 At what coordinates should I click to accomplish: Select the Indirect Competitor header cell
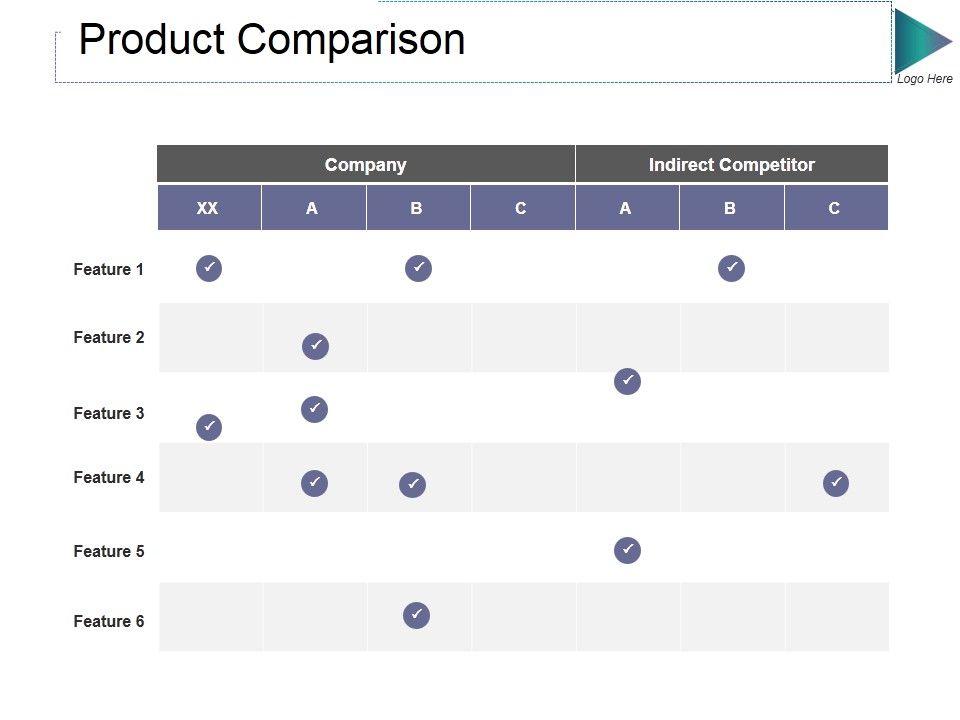point(731,165)
